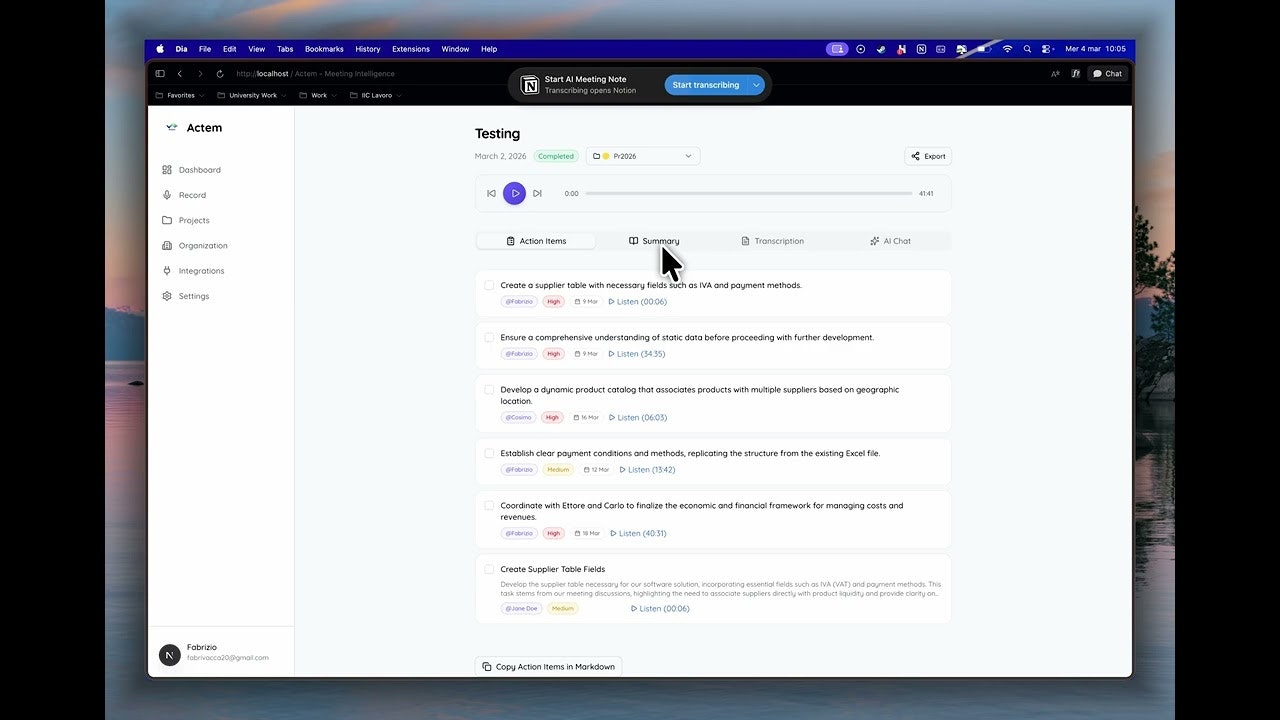
Task: Check off 'Ensure a comprehensive understanding of static data'
Action: click(x=489, y=337)
